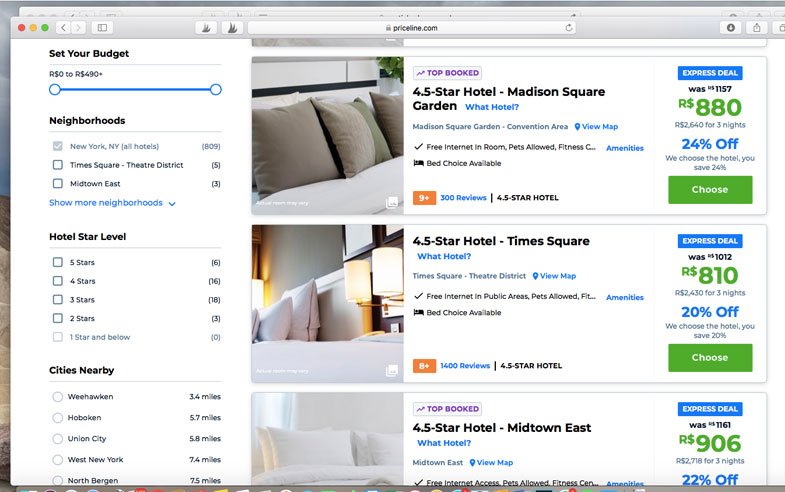Open 300 Reviews link
Viewport: 785px width, 492px height.
tap(463, 198)
